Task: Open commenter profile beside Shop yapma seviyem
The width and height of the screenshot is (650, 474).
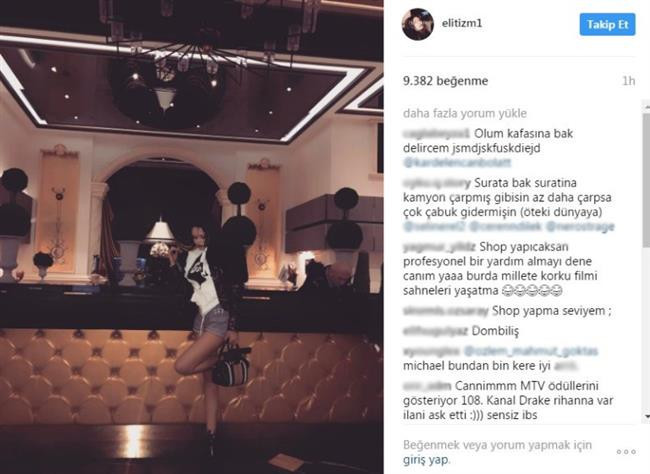Action: (446, 311)
